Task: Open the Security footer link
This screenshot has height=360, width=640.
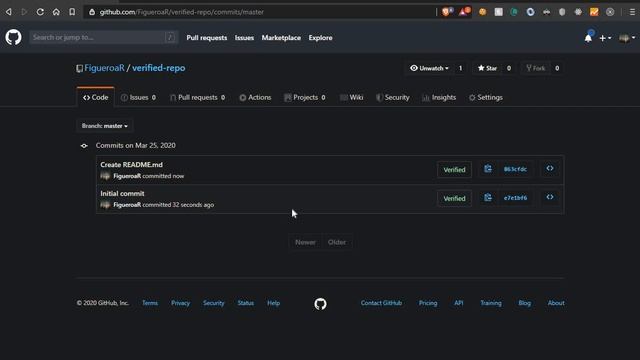Action: click(x=213, y=303)
